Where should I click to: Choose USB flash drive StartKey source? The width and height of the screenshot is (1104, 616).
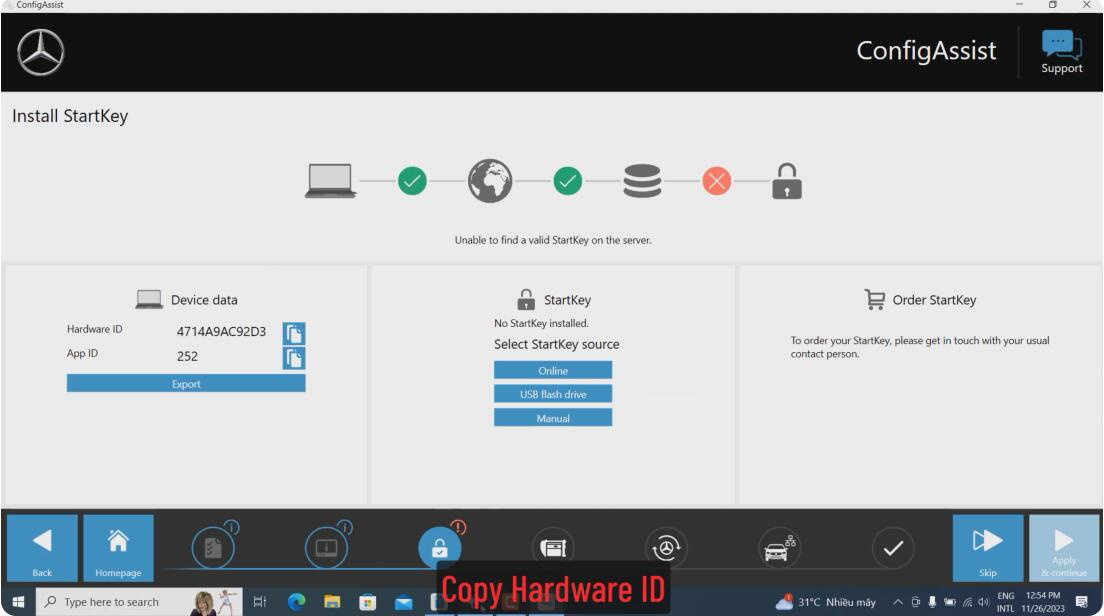[553, 394]
